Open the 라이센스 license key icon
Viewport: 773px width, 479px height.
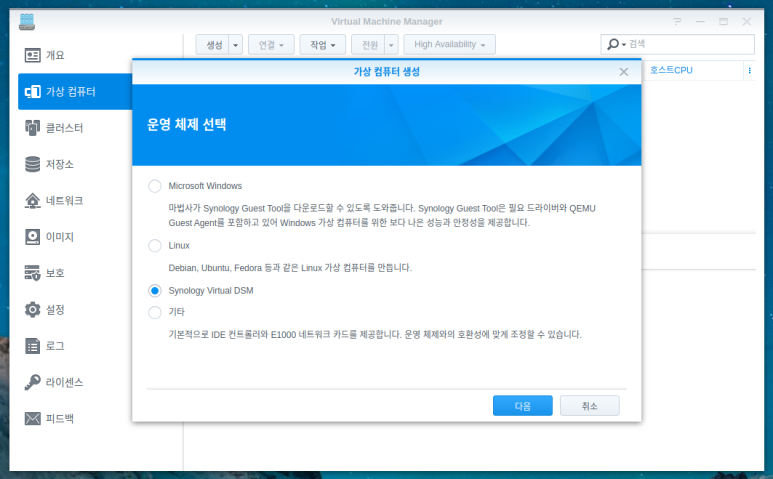click(x=33, y=382)
